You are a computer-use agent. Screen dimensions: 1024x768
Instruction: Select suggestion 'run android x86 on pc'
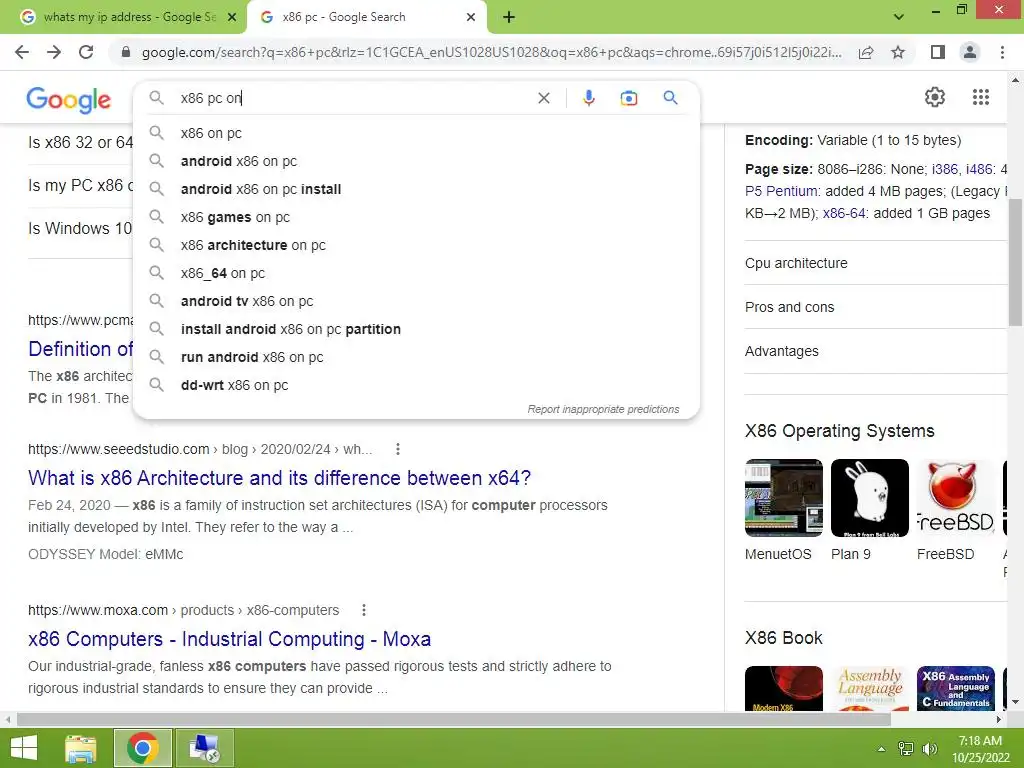pos(416,358)
